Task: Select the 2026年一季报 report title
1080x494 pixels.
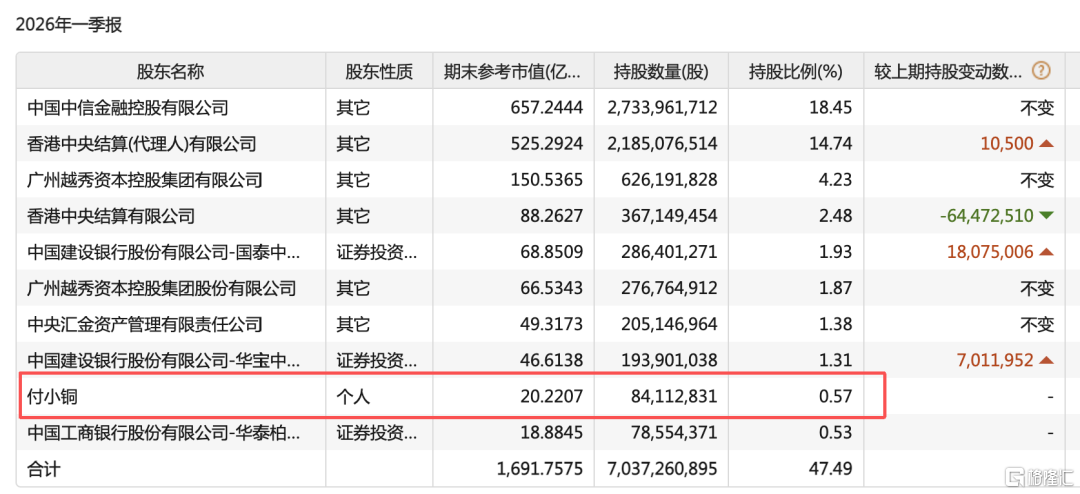Action: coord(68,25)
